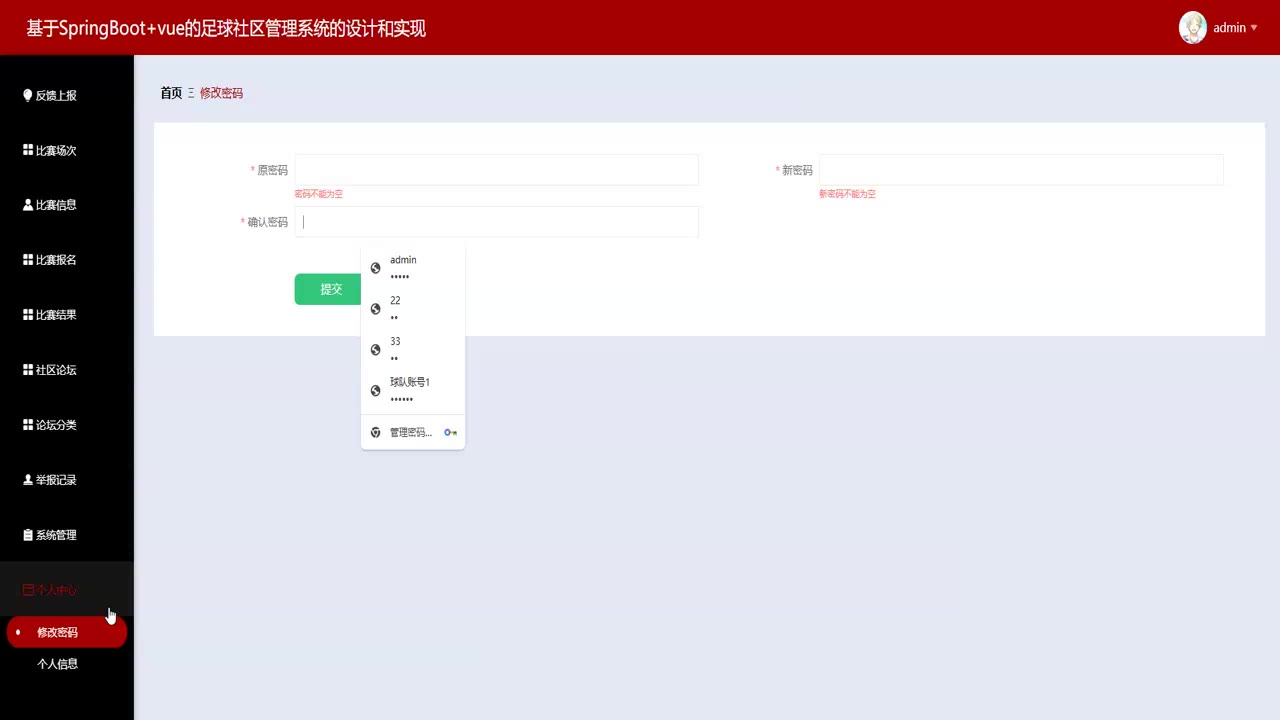Select 修改密码 submenu item
The image size is (1280, 720).
[x=66, y=632]
